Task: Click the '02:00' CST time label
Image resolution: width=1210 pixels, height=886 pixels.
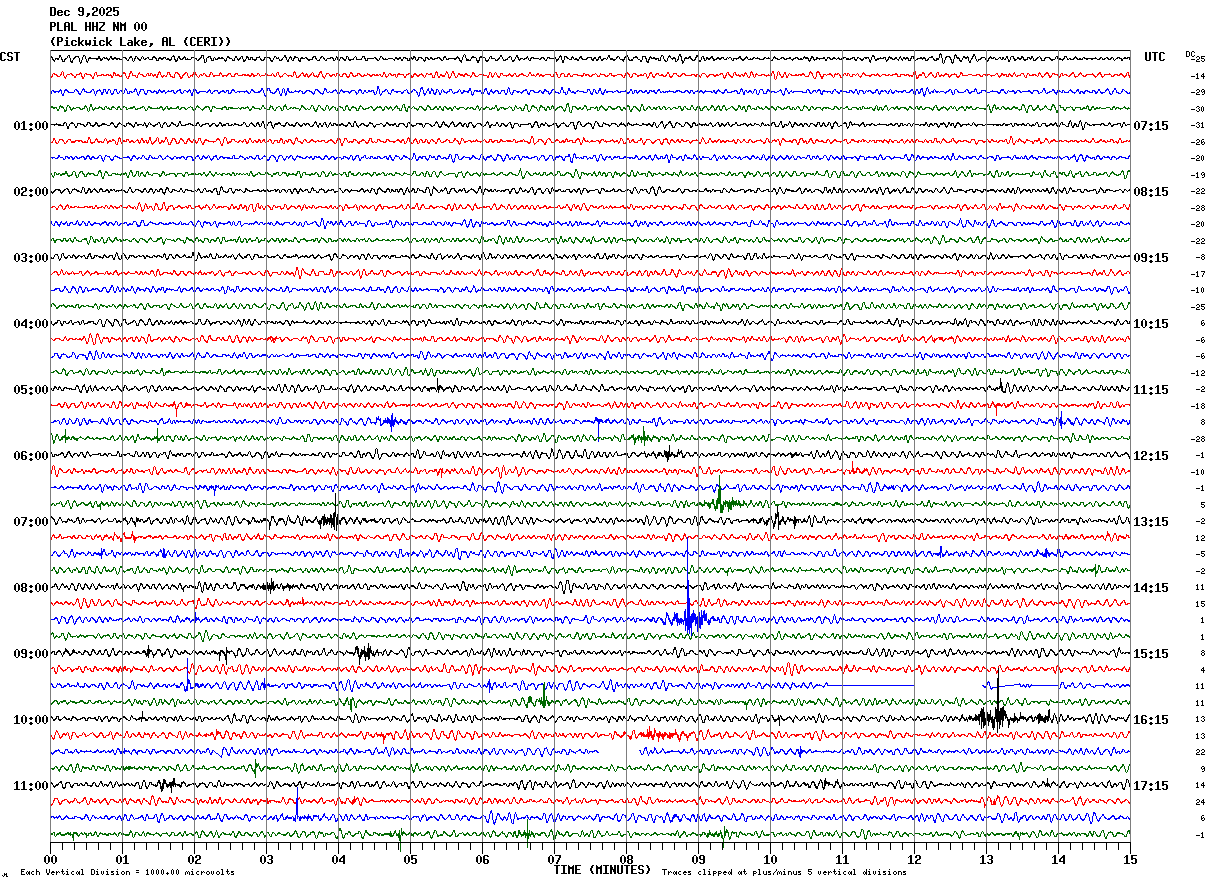Action: click(31, 192)
